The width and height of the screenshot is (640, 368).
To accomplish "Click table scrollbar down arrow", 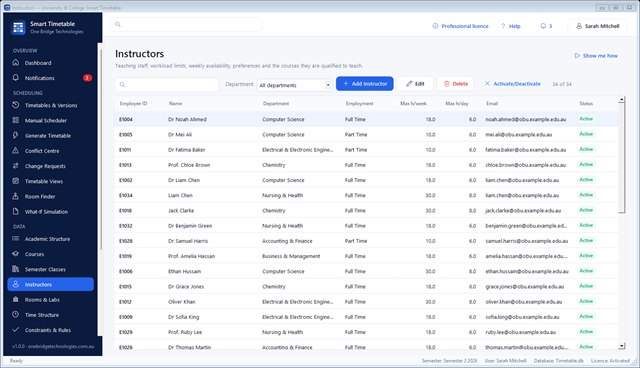I will (x=621, y=346).
